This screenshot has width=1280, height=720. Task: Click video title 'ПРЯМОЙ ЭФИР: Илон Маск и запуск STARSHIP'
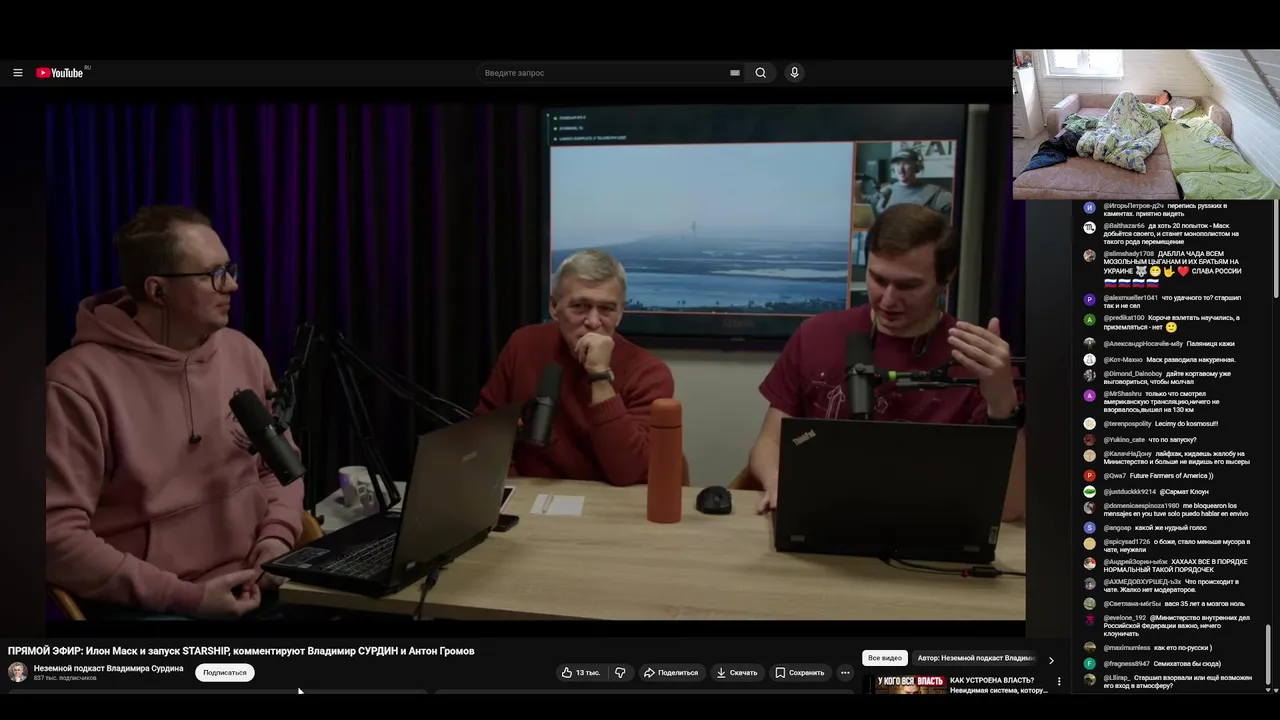coord(241,651)
